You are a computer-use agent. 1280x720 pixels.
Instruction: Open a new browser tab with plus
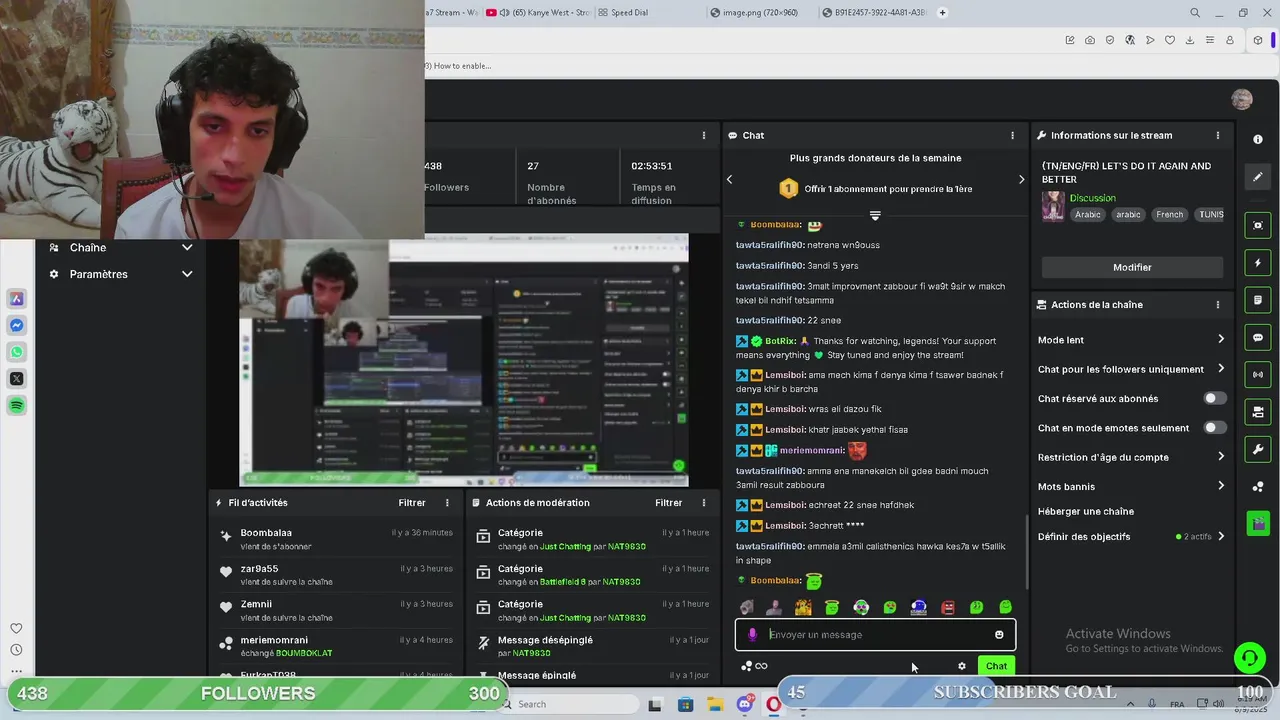(x=942, y=13)
